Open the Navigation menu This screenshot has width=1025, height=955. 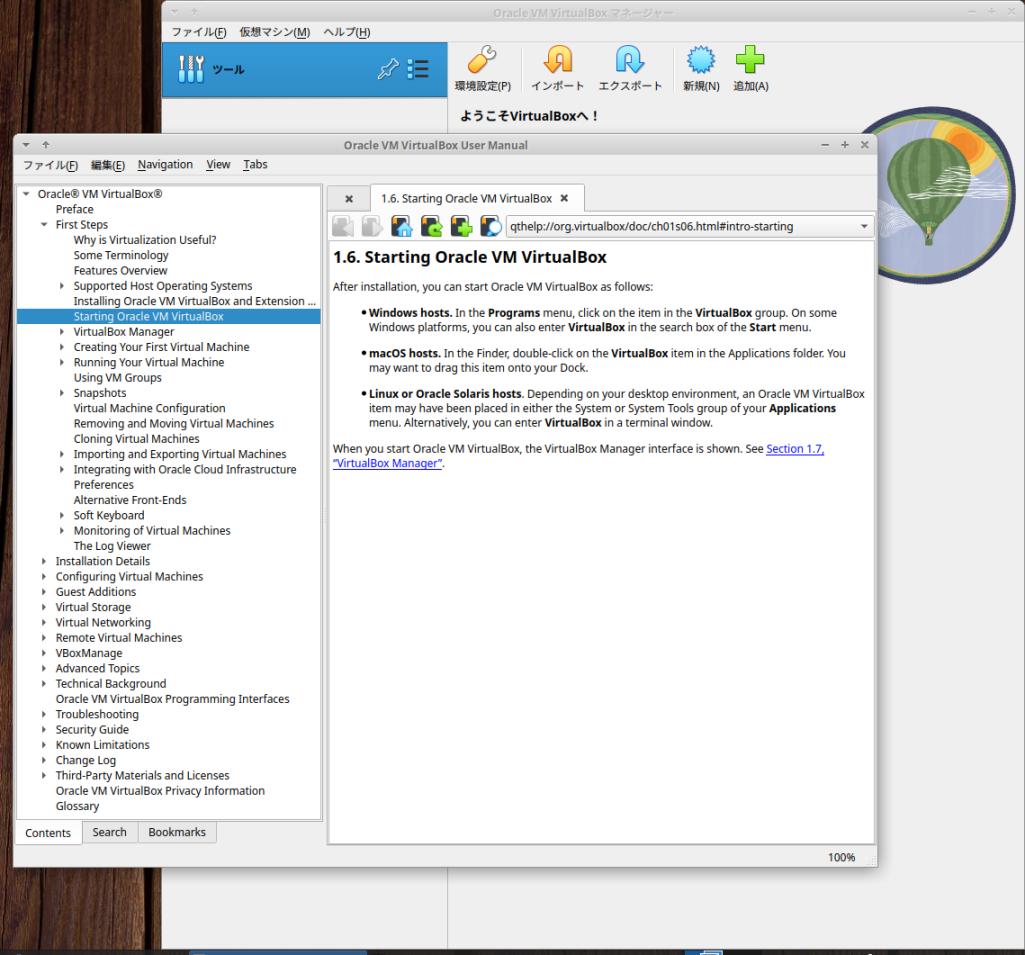pyautogui.click(x=165, y=165)
